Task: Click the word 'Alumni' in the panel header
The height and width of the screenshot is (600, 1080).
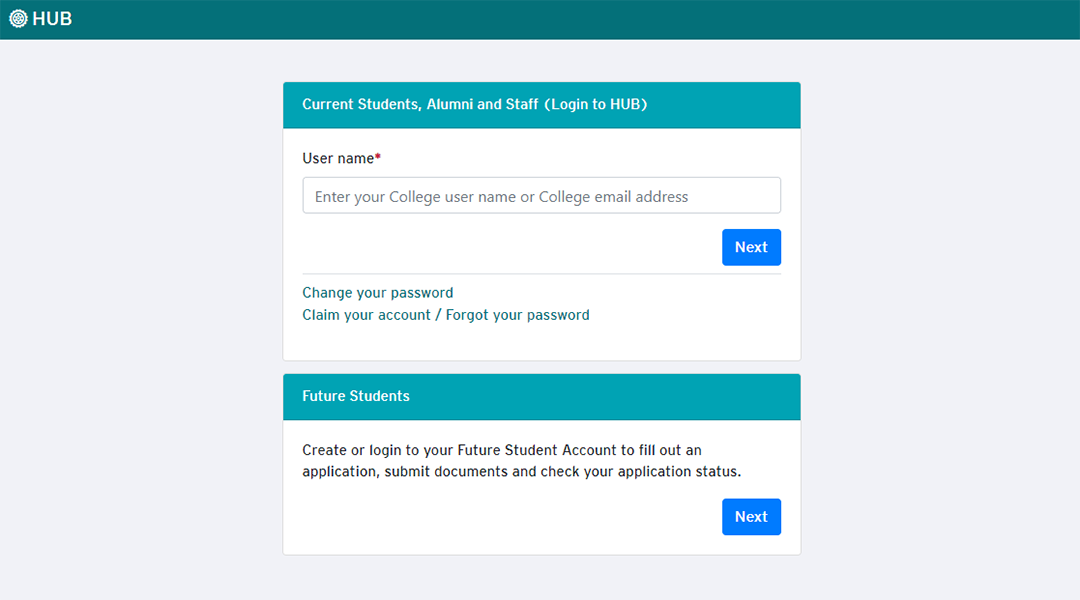Action: click(449, 104)
